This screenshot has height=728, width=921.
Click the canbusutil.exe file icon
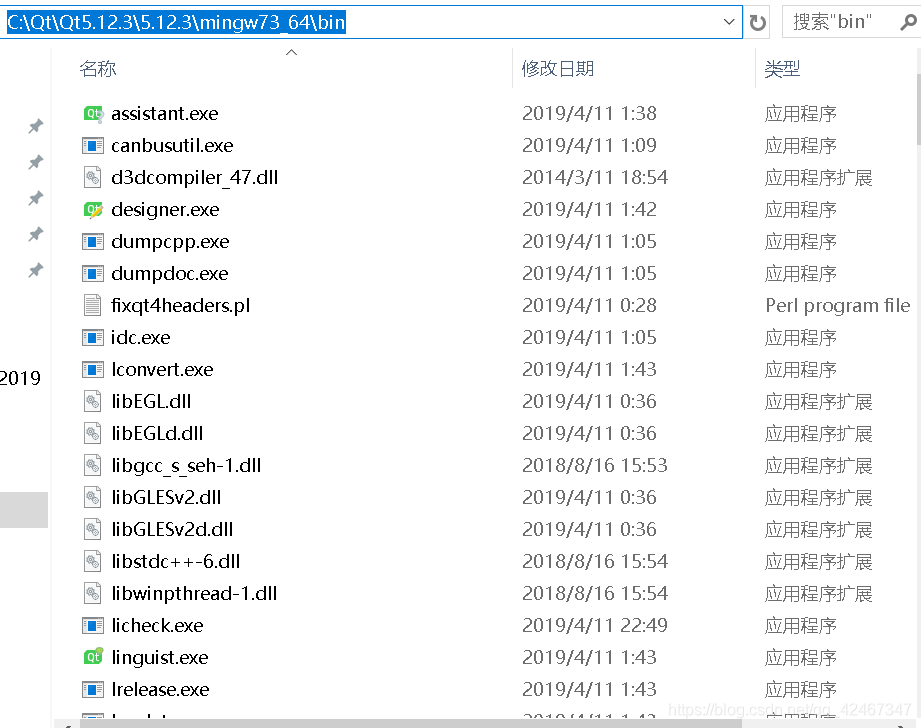[93, 145]
